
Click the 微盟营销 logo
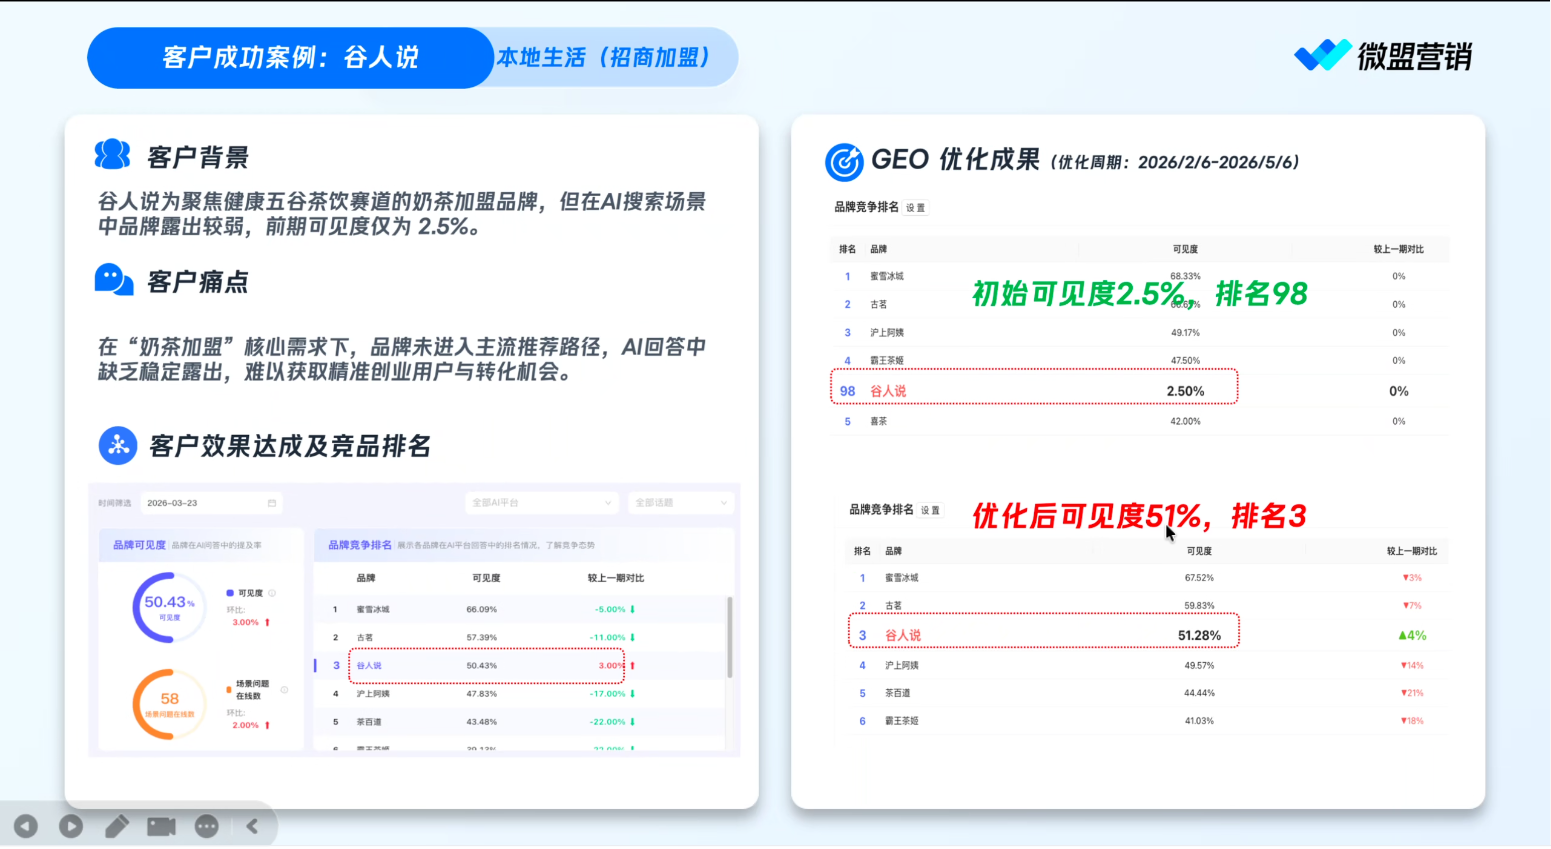pos(1384,56)
